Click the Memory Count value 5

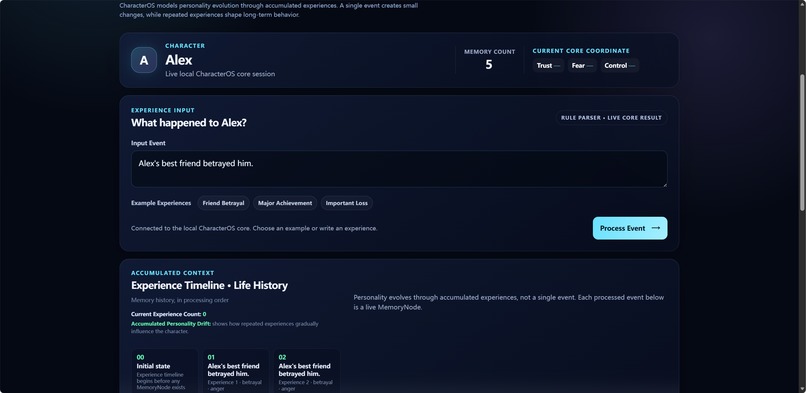[488, 65]
